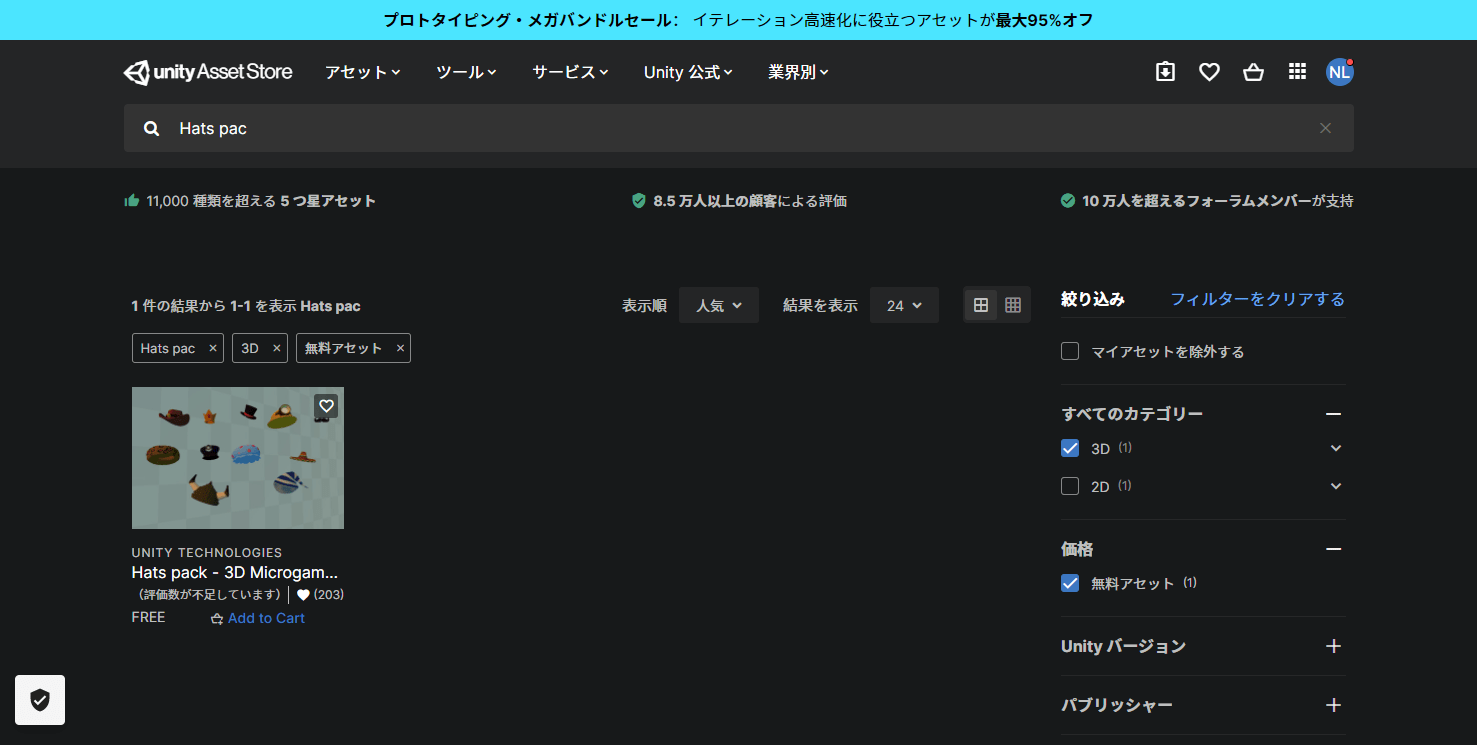The image size is (1477, 745).
Task: Expand the Unity バージョン section
Action: click(1333, 646)
